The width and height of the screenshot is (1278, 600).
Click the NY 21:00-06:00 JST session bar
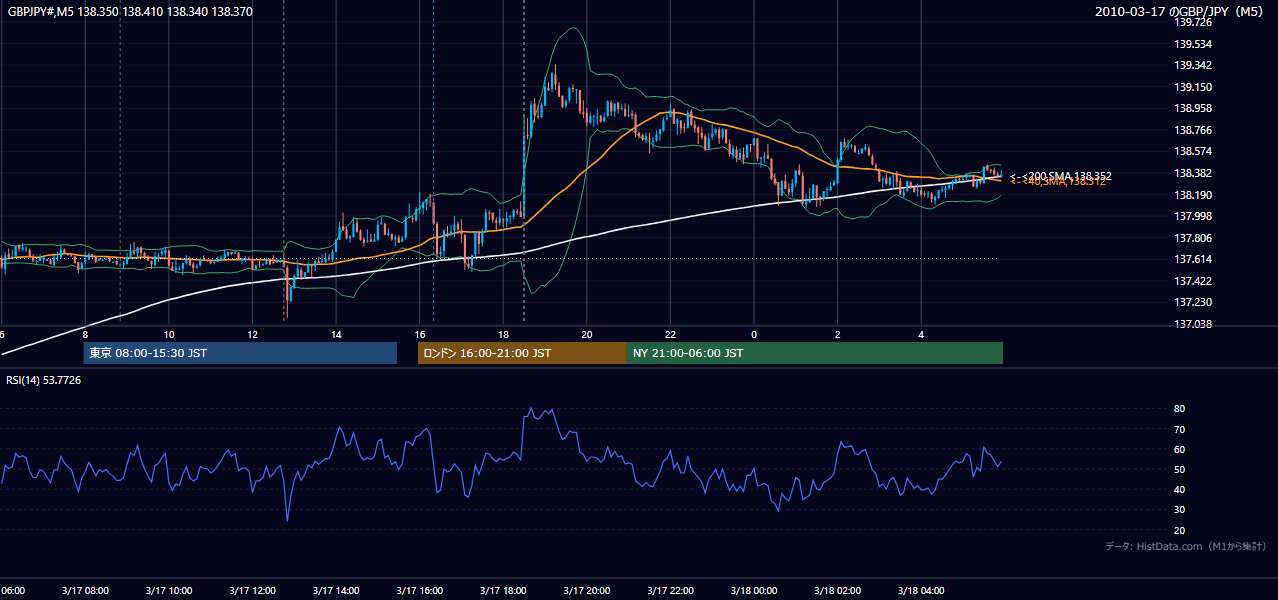[x=815, y=353]
